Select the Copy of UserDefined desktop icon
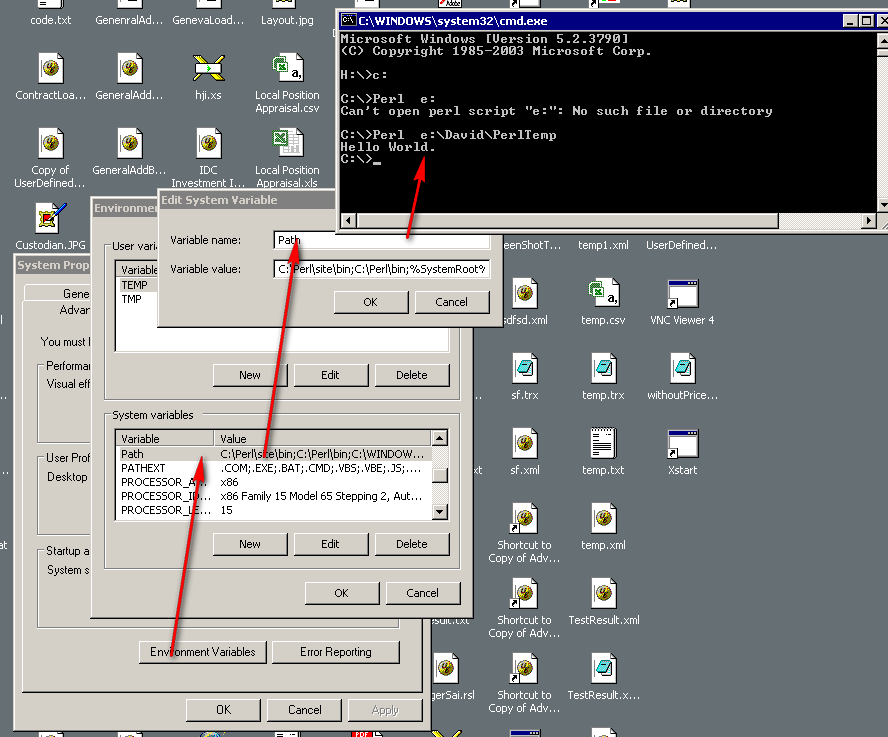Viewport: 888px width, 737px height. coord(50,143)
